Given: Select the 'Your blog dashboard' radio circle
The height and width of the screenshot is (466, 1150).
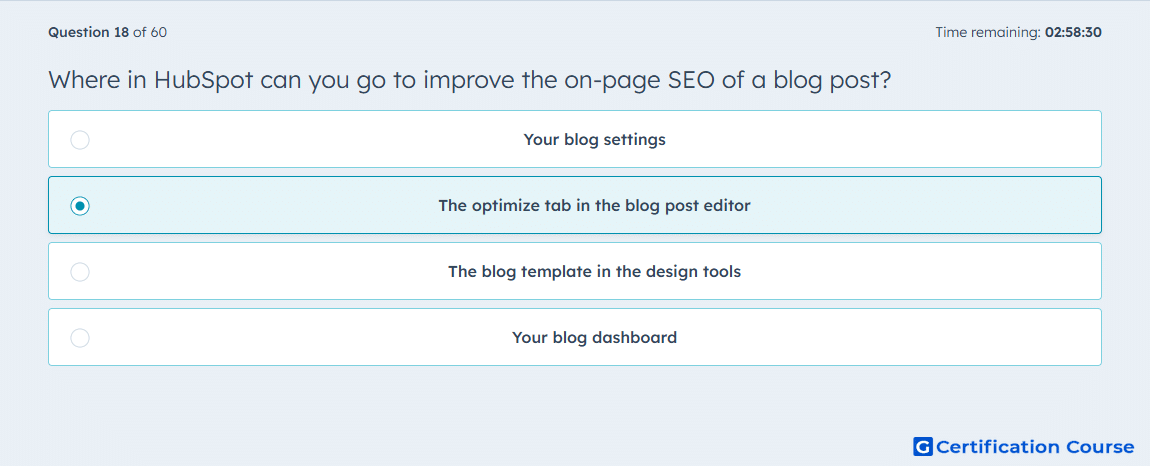Looking at the screenshot, I should pos(80,338).
